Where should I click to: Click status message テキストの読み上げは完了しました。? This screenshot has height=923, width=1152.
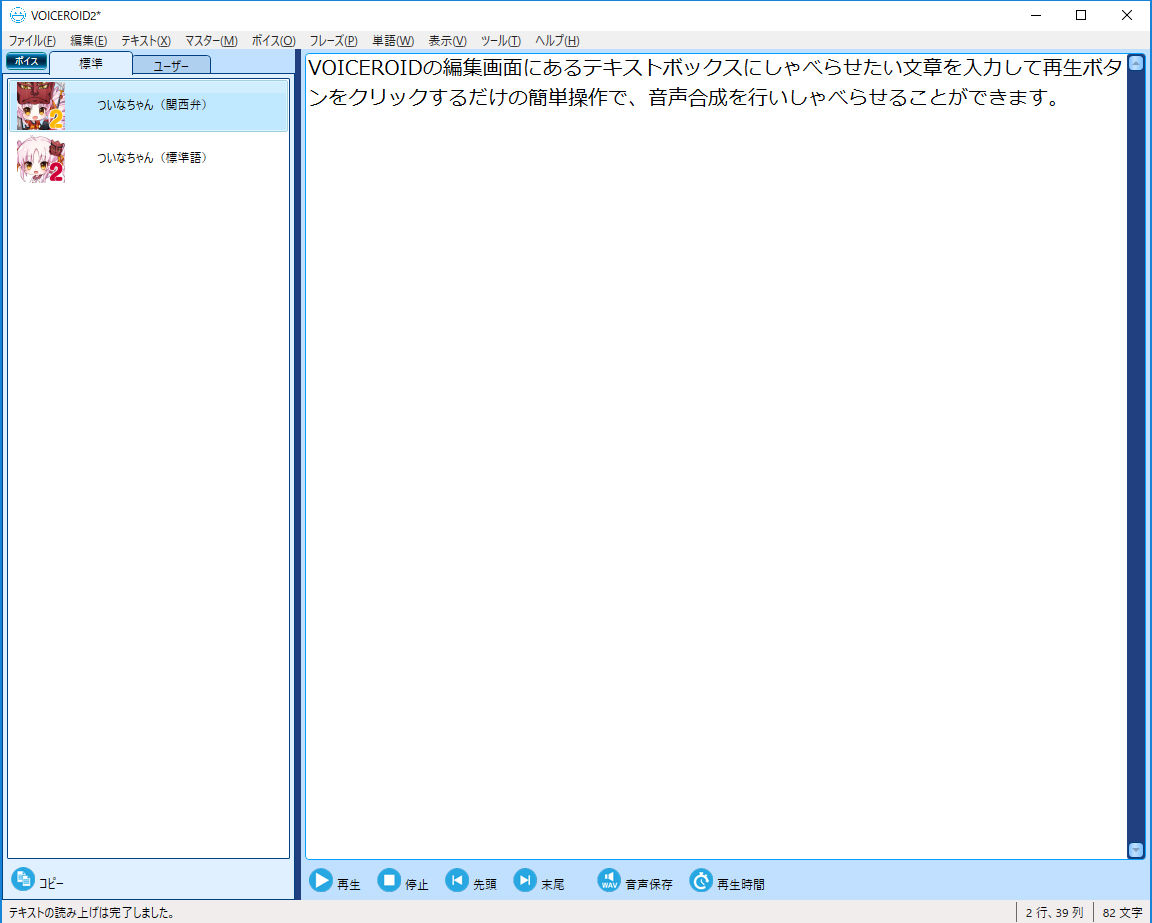[x=92, y=913]
